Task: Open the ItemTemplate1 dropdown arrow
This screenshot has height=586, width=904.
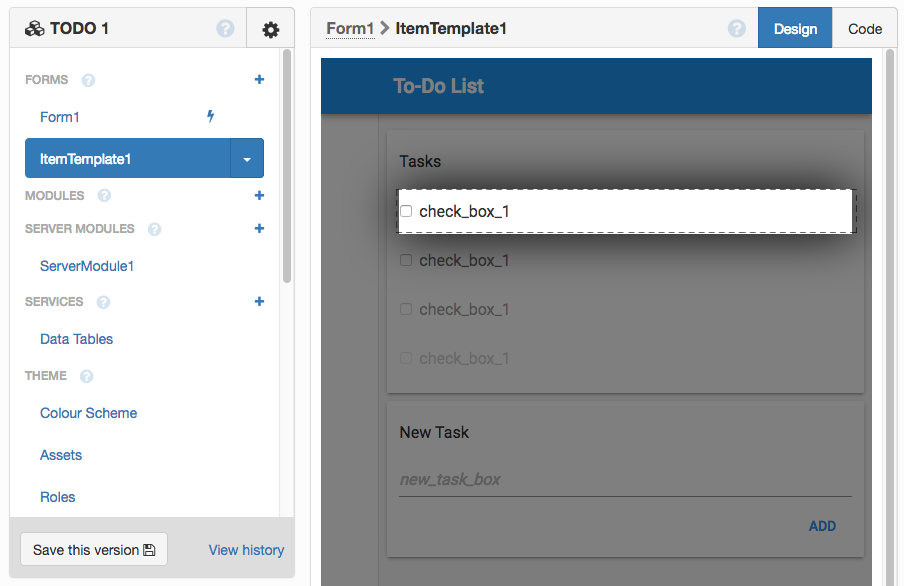Action: click(247, 159)
